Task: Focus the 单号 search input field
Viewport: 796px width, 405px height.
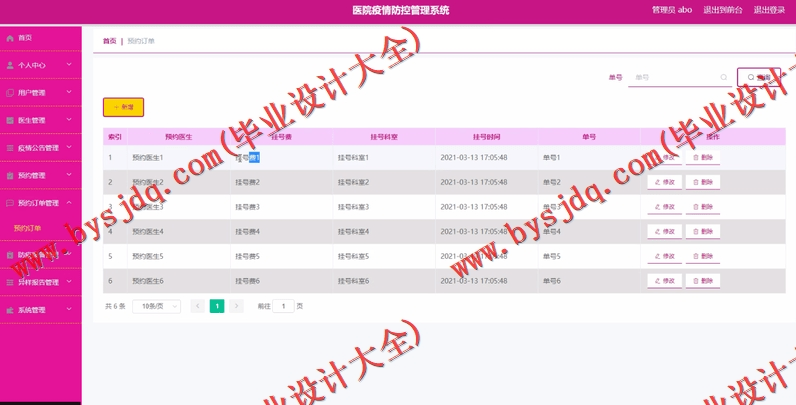Action: point(679,78)
